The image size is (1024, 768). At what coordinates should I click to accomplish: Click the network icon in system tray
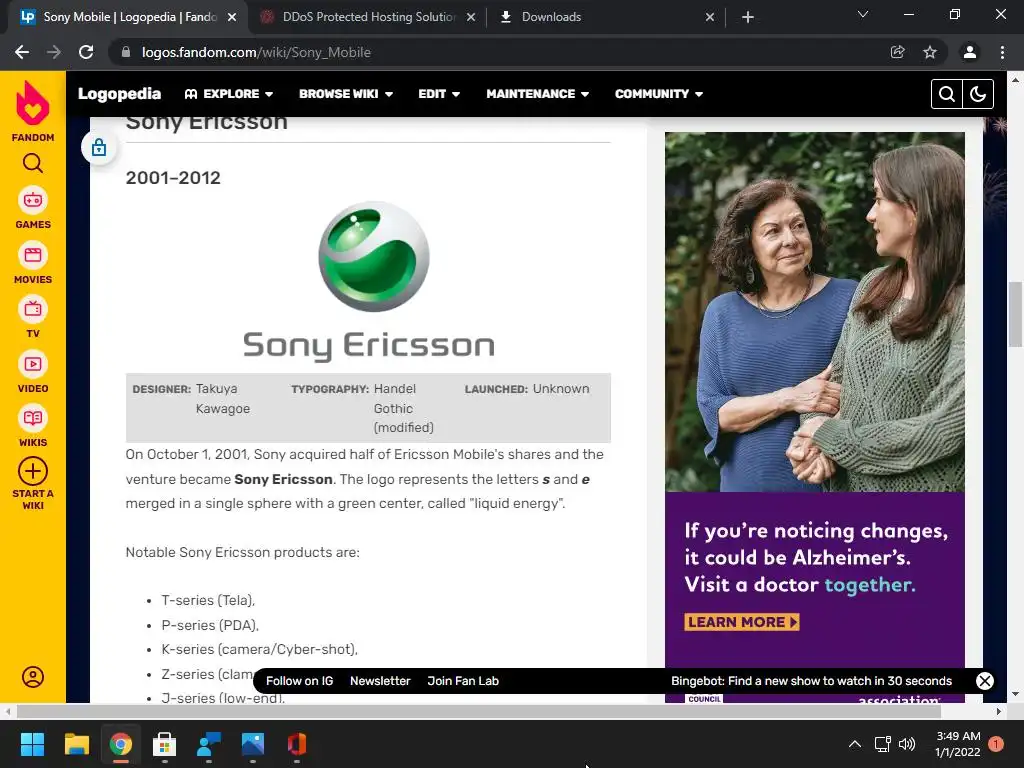pos(882,744)
